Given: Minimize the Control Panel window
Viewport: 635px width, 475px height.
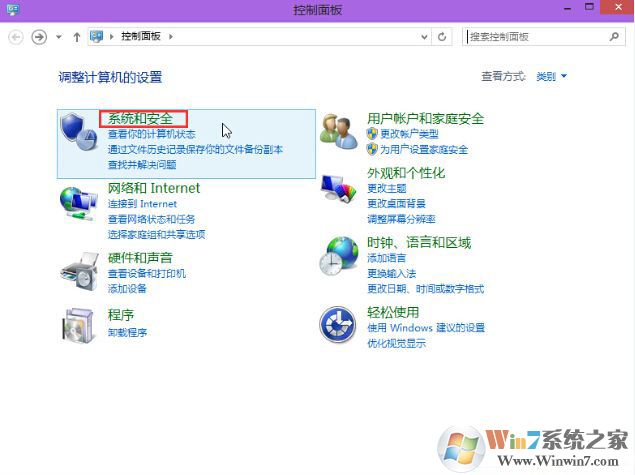Looking at the screenshot, I should tap(567, 8).
